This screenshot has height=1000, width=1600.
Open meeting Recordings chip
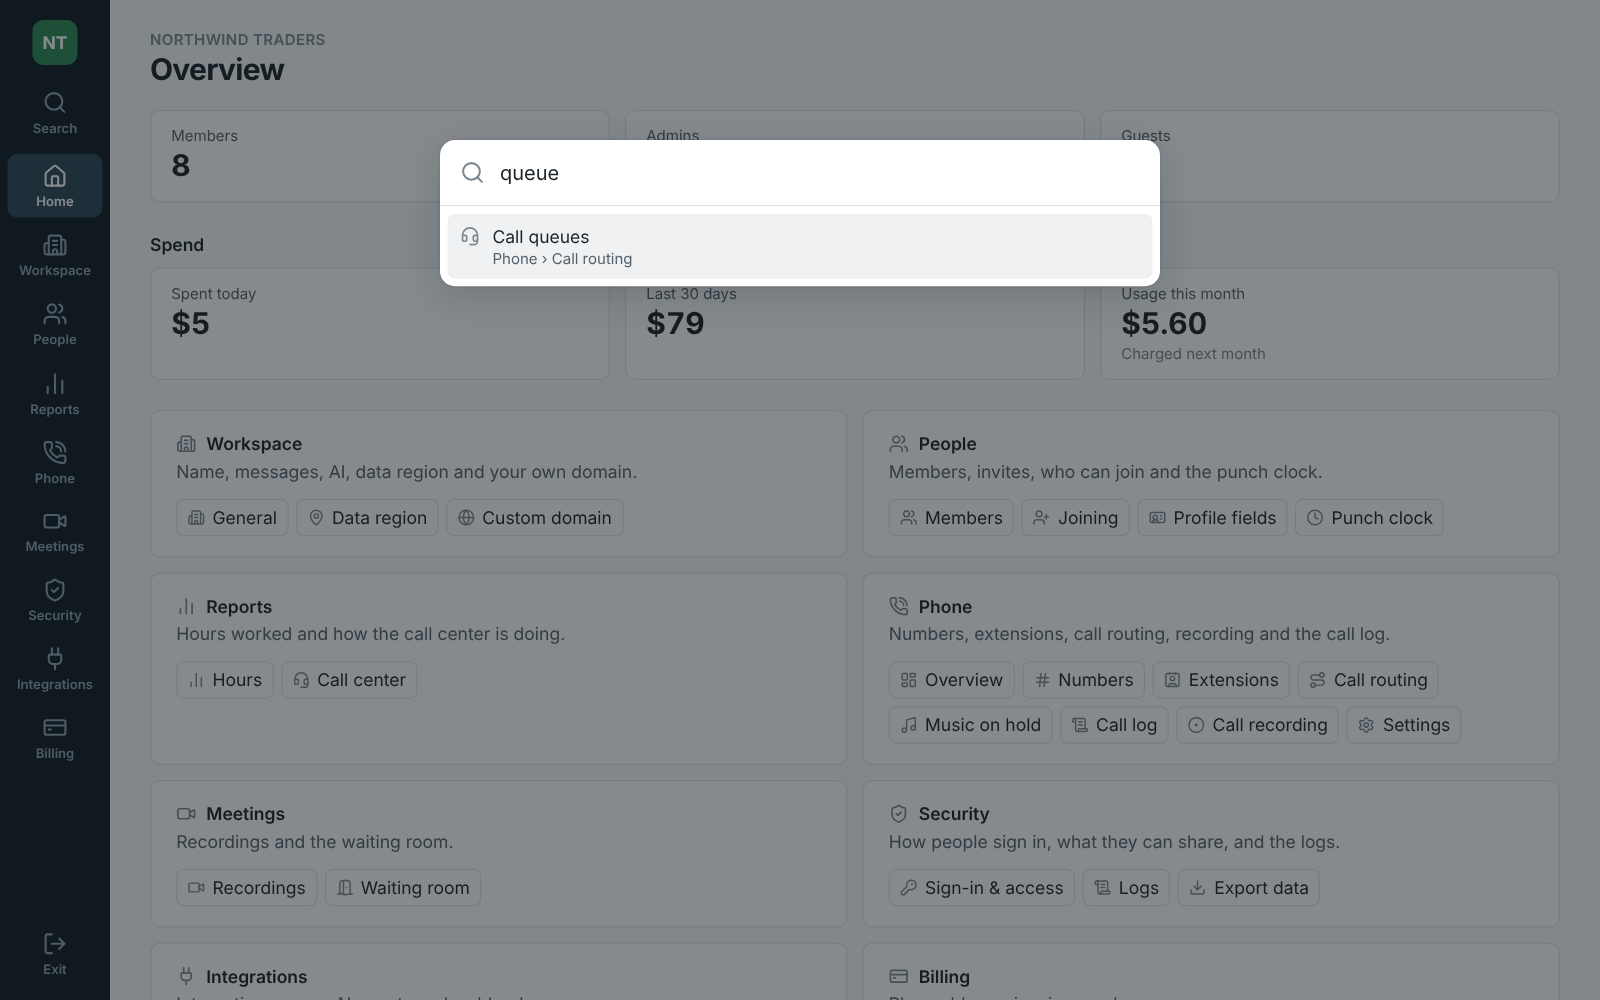tap(247, 888)
